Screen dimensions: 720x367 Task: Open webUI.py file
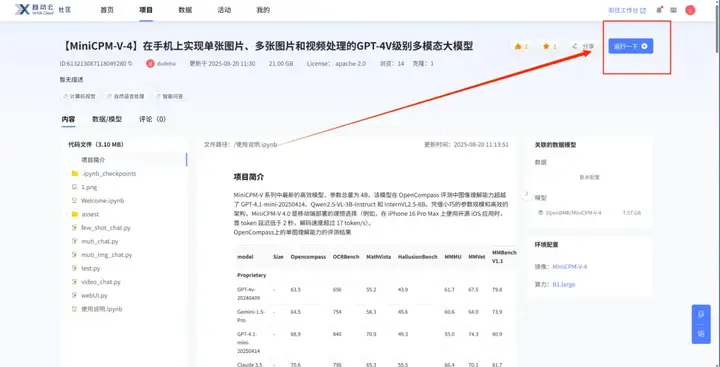pos(94,295)
